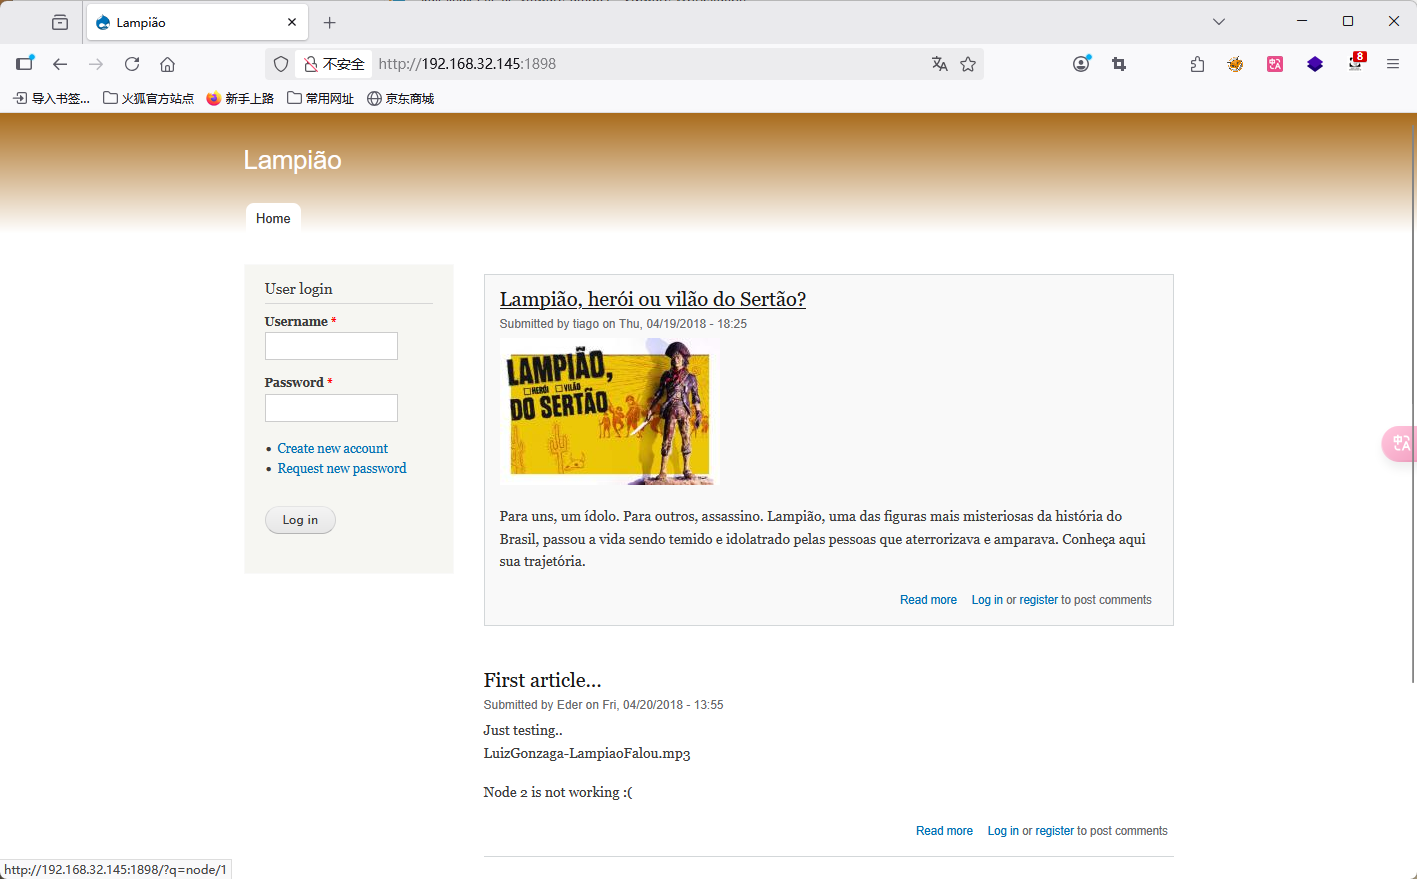Click the insecure connection padlock icon
The width and height of the screenshot is (1417, 879).
pyautogui.click(x=311, y=64)
